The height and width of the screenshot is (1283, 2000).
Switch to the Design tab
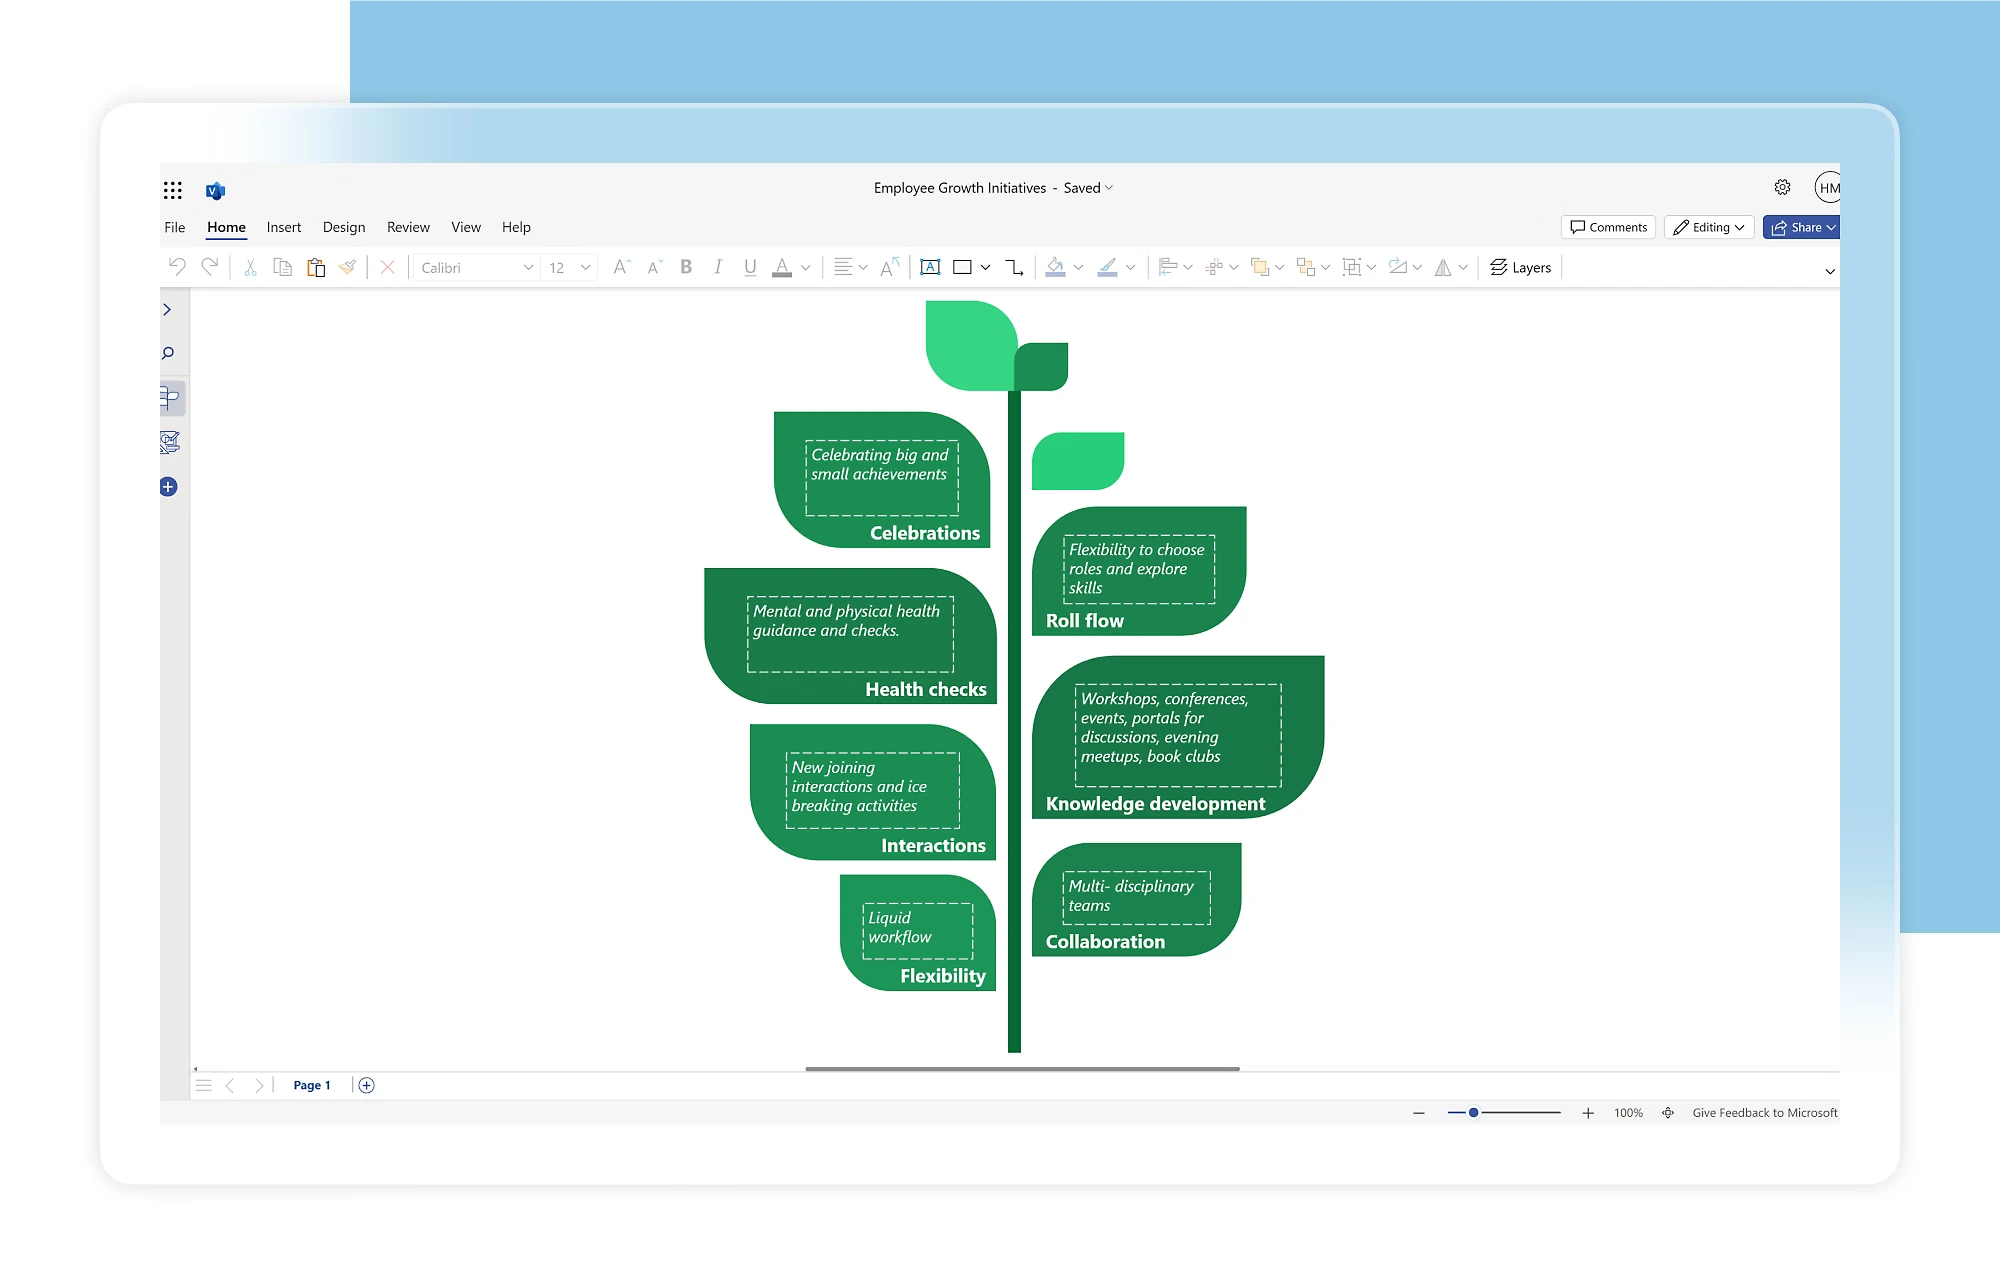pyautogui.click(x=344, y=228)
